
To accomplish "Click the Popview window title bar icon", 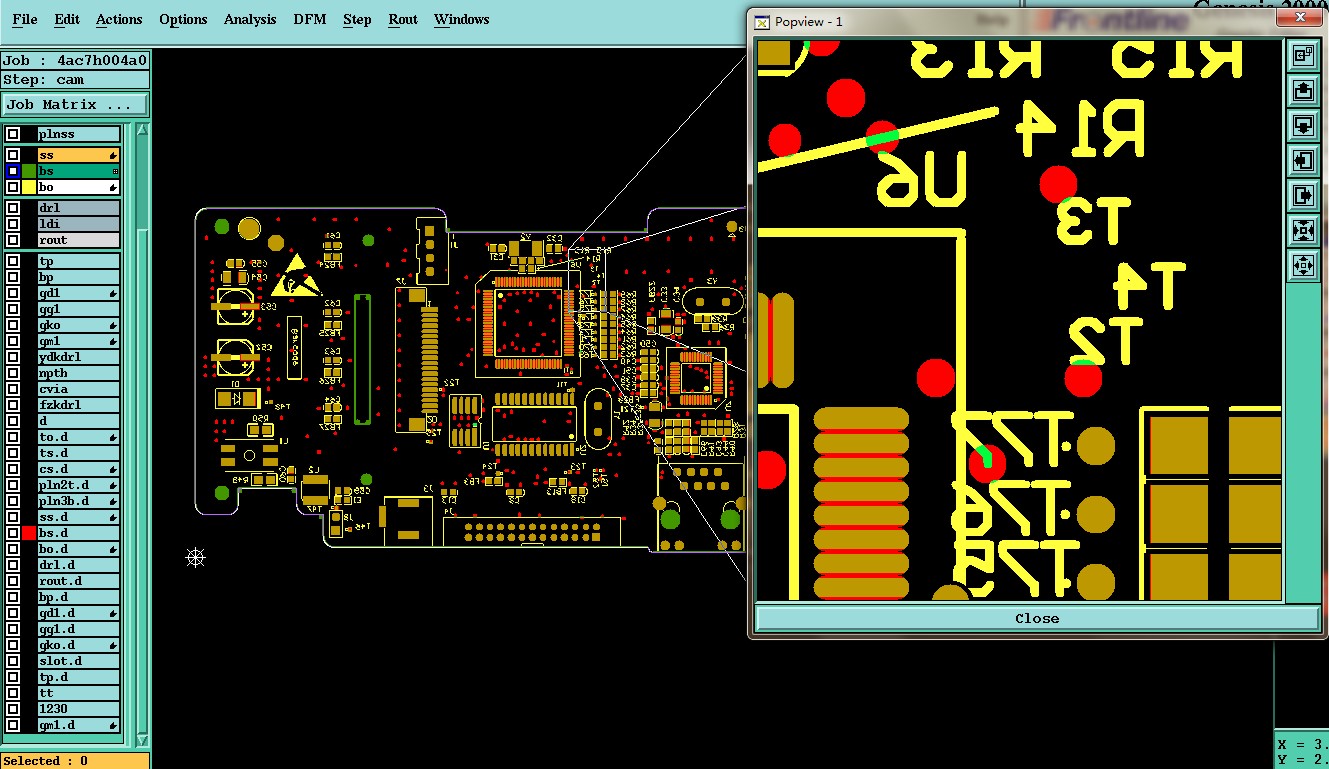I will pyautogui.click(x=762, y=21).
